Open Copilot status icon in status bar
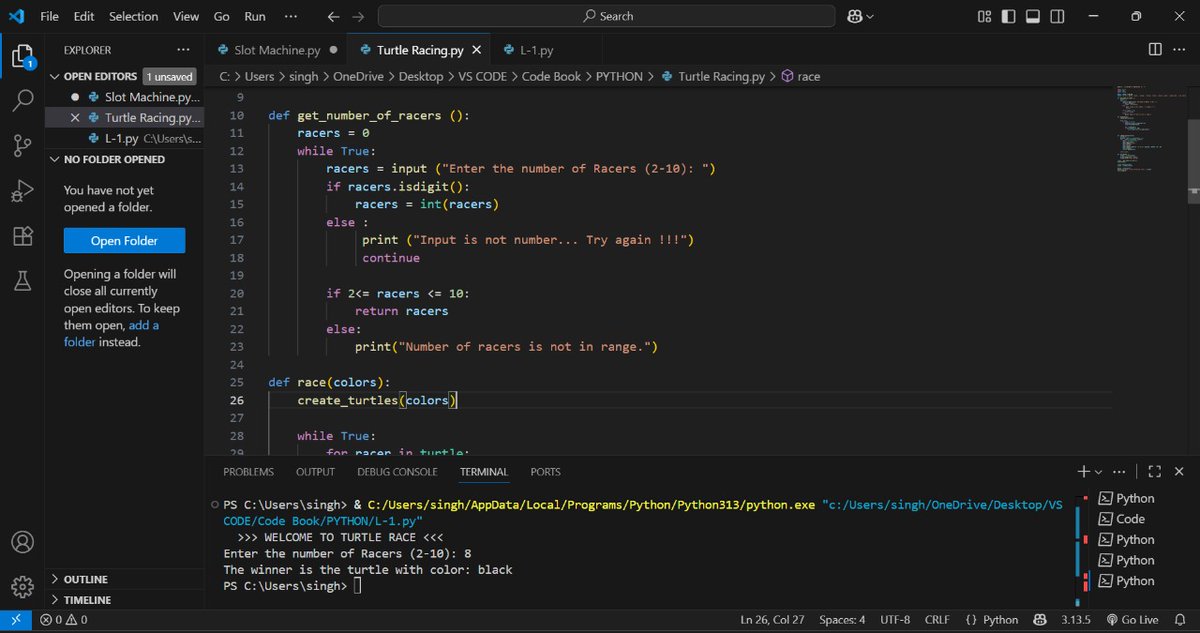The height and width of the screenshot is (633, 1200). (x=1039, y=620)
